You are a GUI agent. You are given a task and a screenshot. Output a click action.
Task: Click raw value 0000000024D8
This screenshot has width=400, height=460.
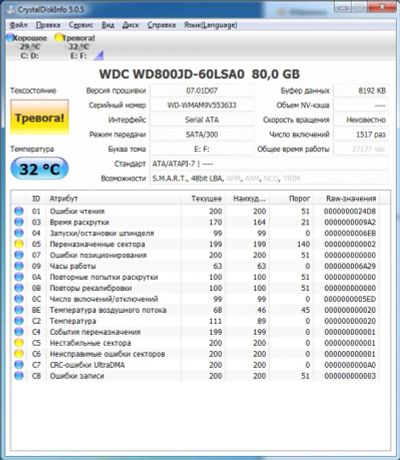tap(350, 211)
